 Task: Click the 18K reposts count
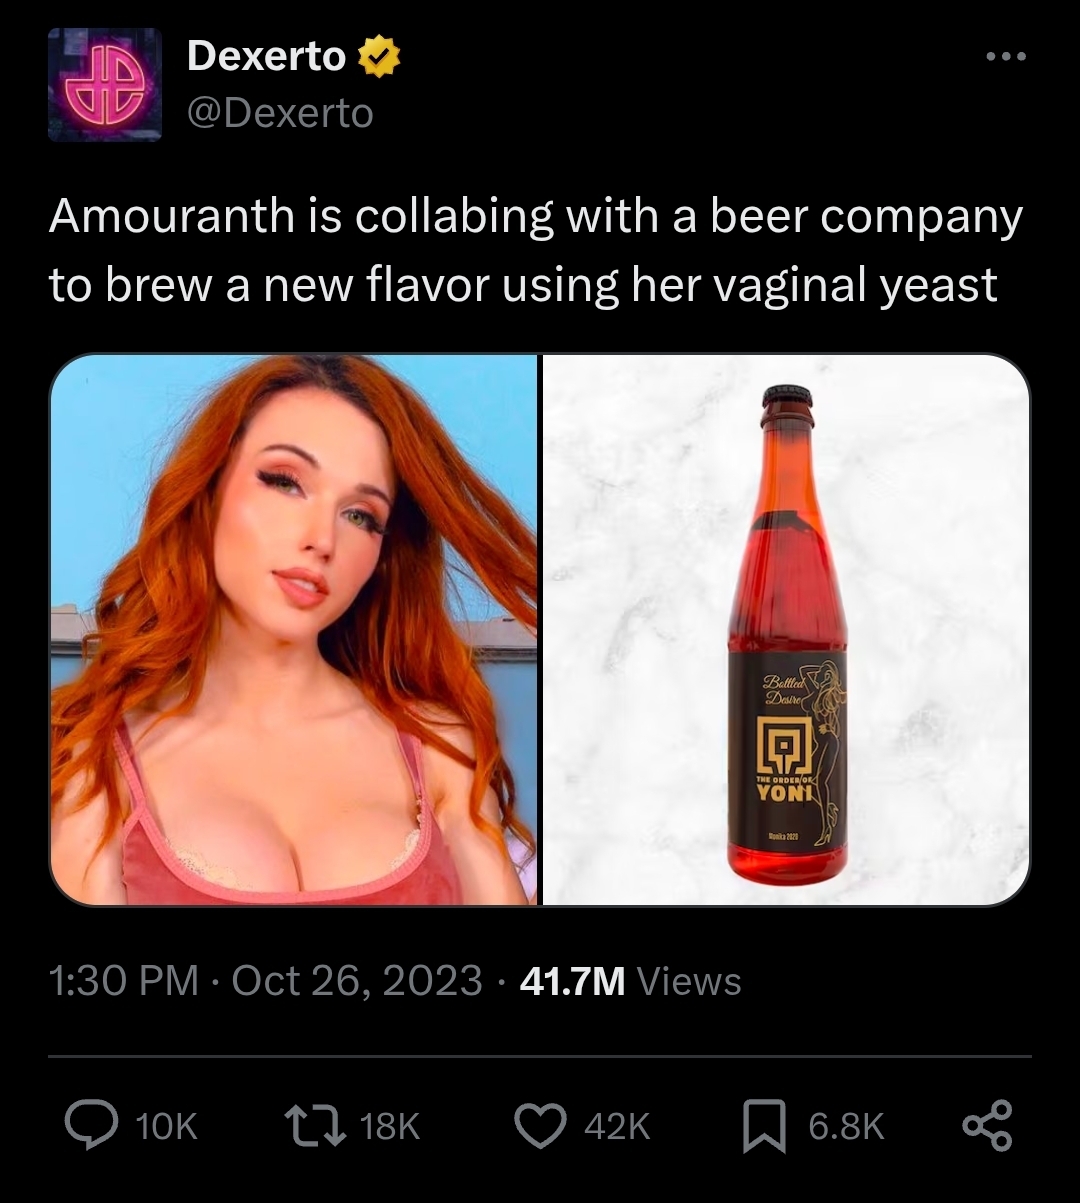coord(389,1127)
